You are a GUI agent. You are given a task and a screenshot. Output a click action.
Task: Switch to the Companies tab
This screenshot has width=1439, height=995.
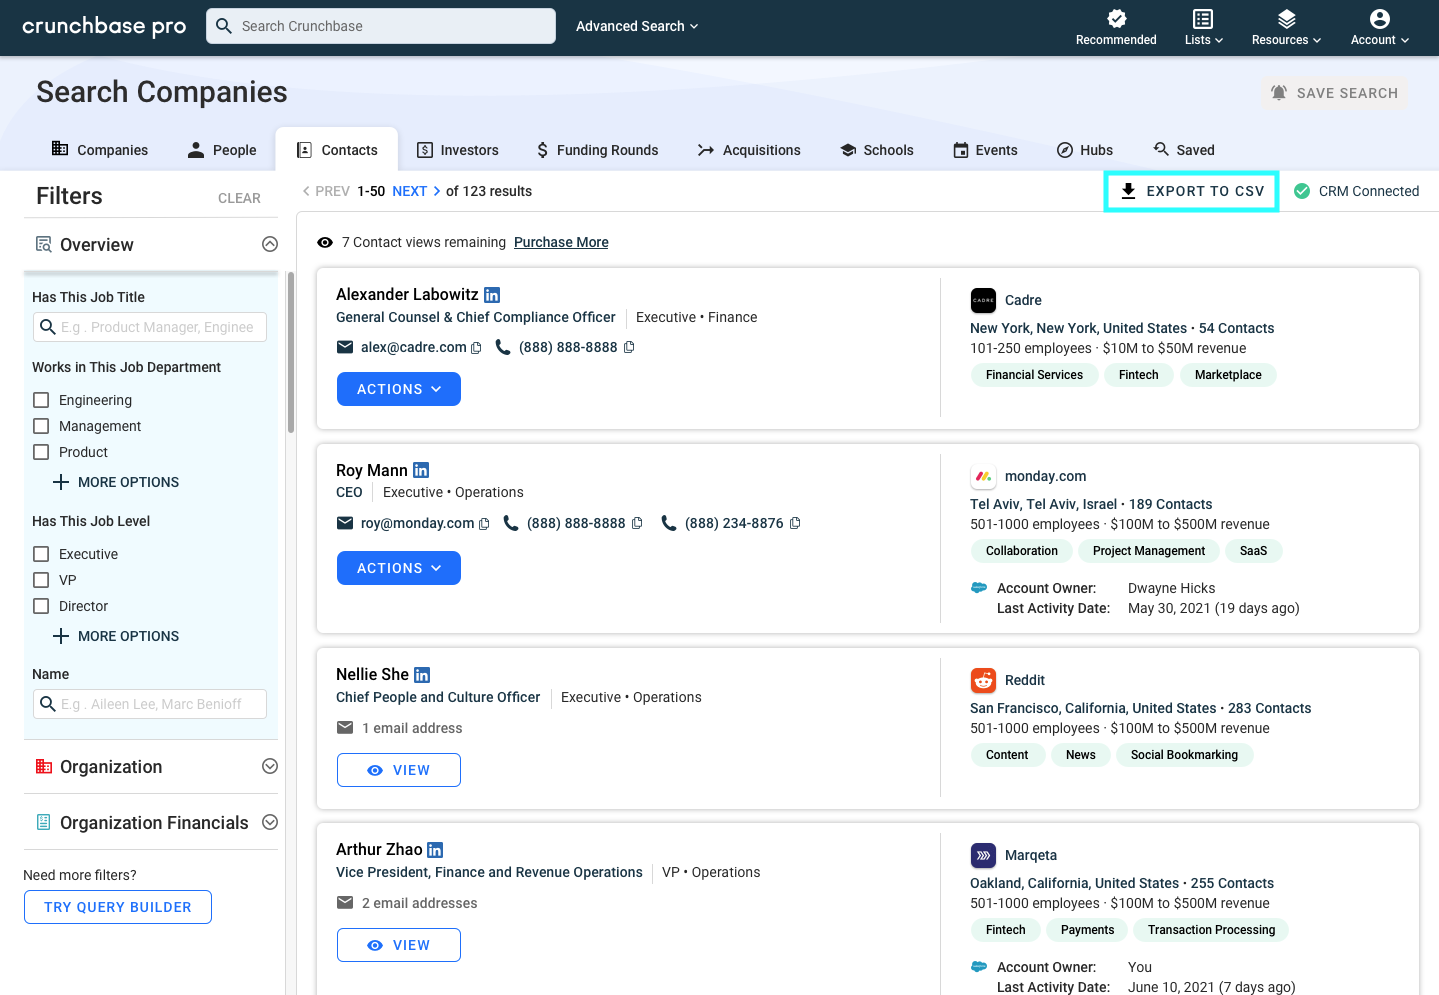click(100, 149)
